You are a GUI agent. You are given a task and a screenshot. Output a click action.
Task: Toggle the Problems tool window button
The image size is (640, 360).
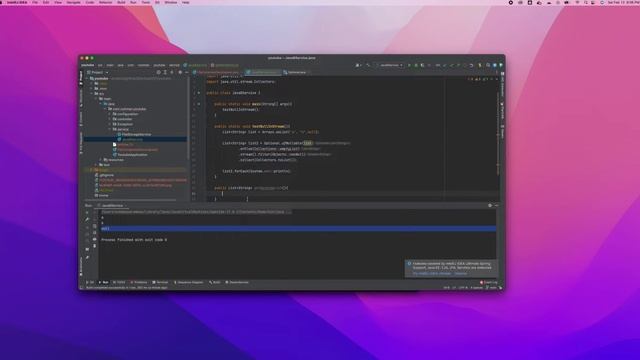[139, 282]
